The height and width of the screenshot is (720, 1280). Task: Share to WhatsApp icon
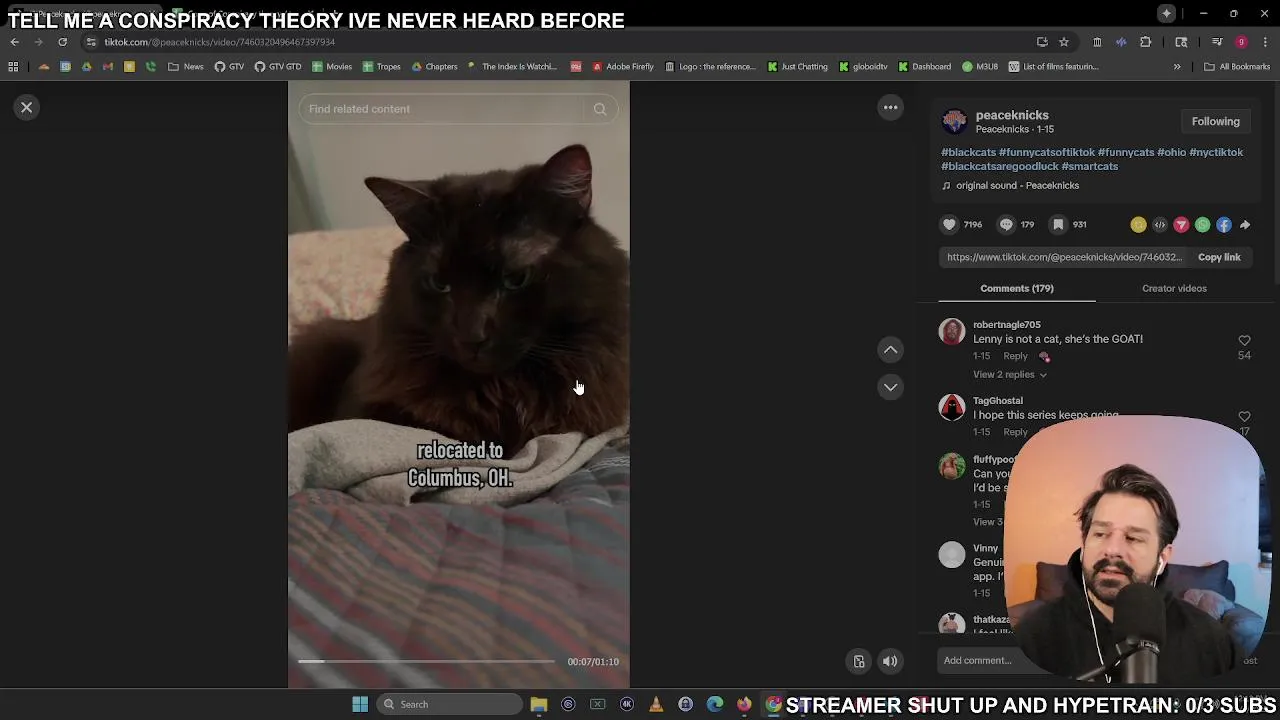click(x=1202, y=225)
